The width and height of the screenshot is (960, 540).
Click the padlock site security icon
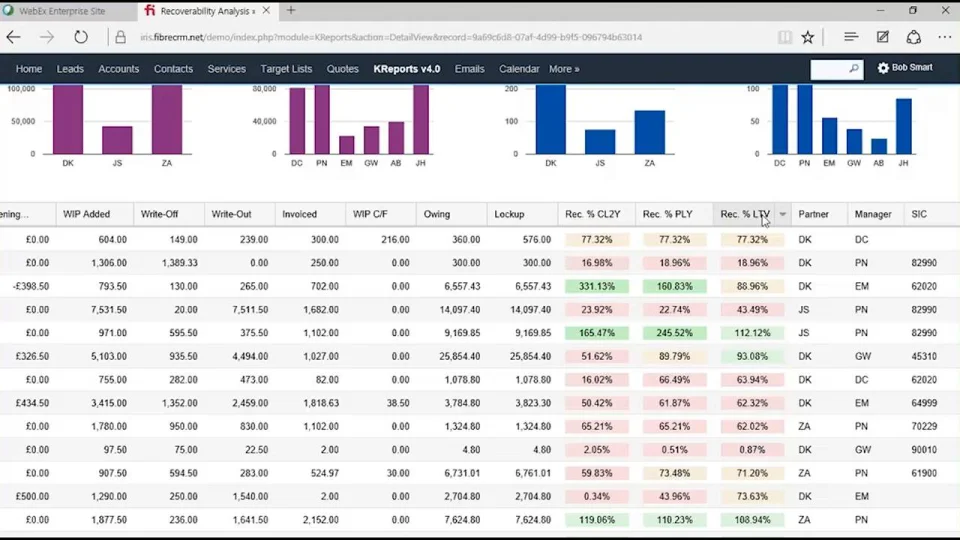(x=121, y=37)
